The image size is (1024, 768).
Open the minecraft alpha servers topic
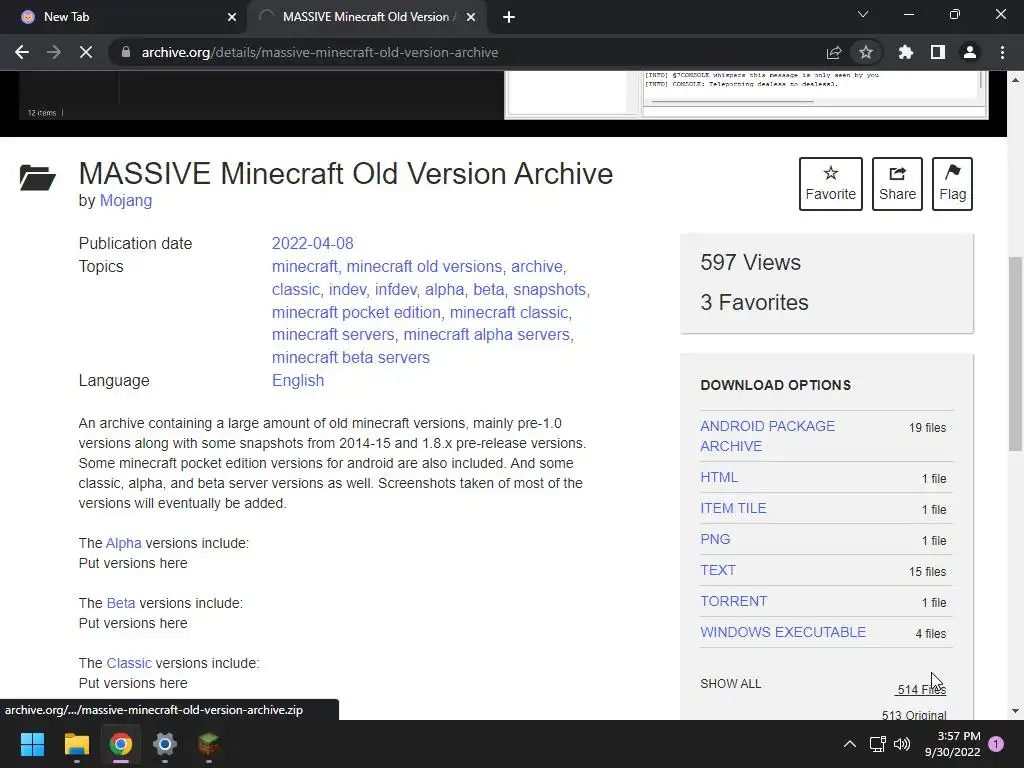pos(487,334)
